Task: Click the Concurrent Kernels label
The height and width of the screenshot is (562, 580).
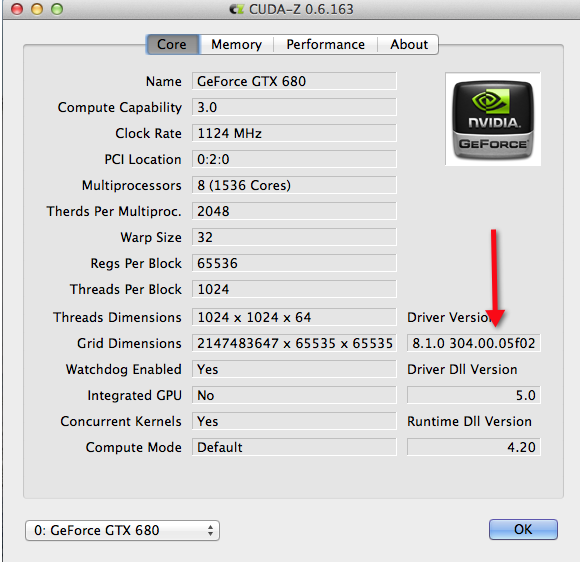Action: (121, 421)
